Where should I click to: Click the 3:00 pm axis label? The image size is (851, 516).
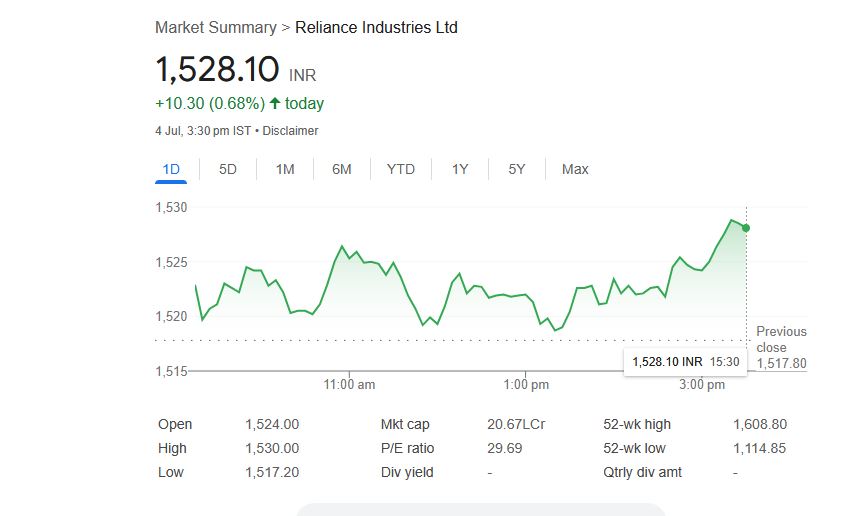[702, 385]
